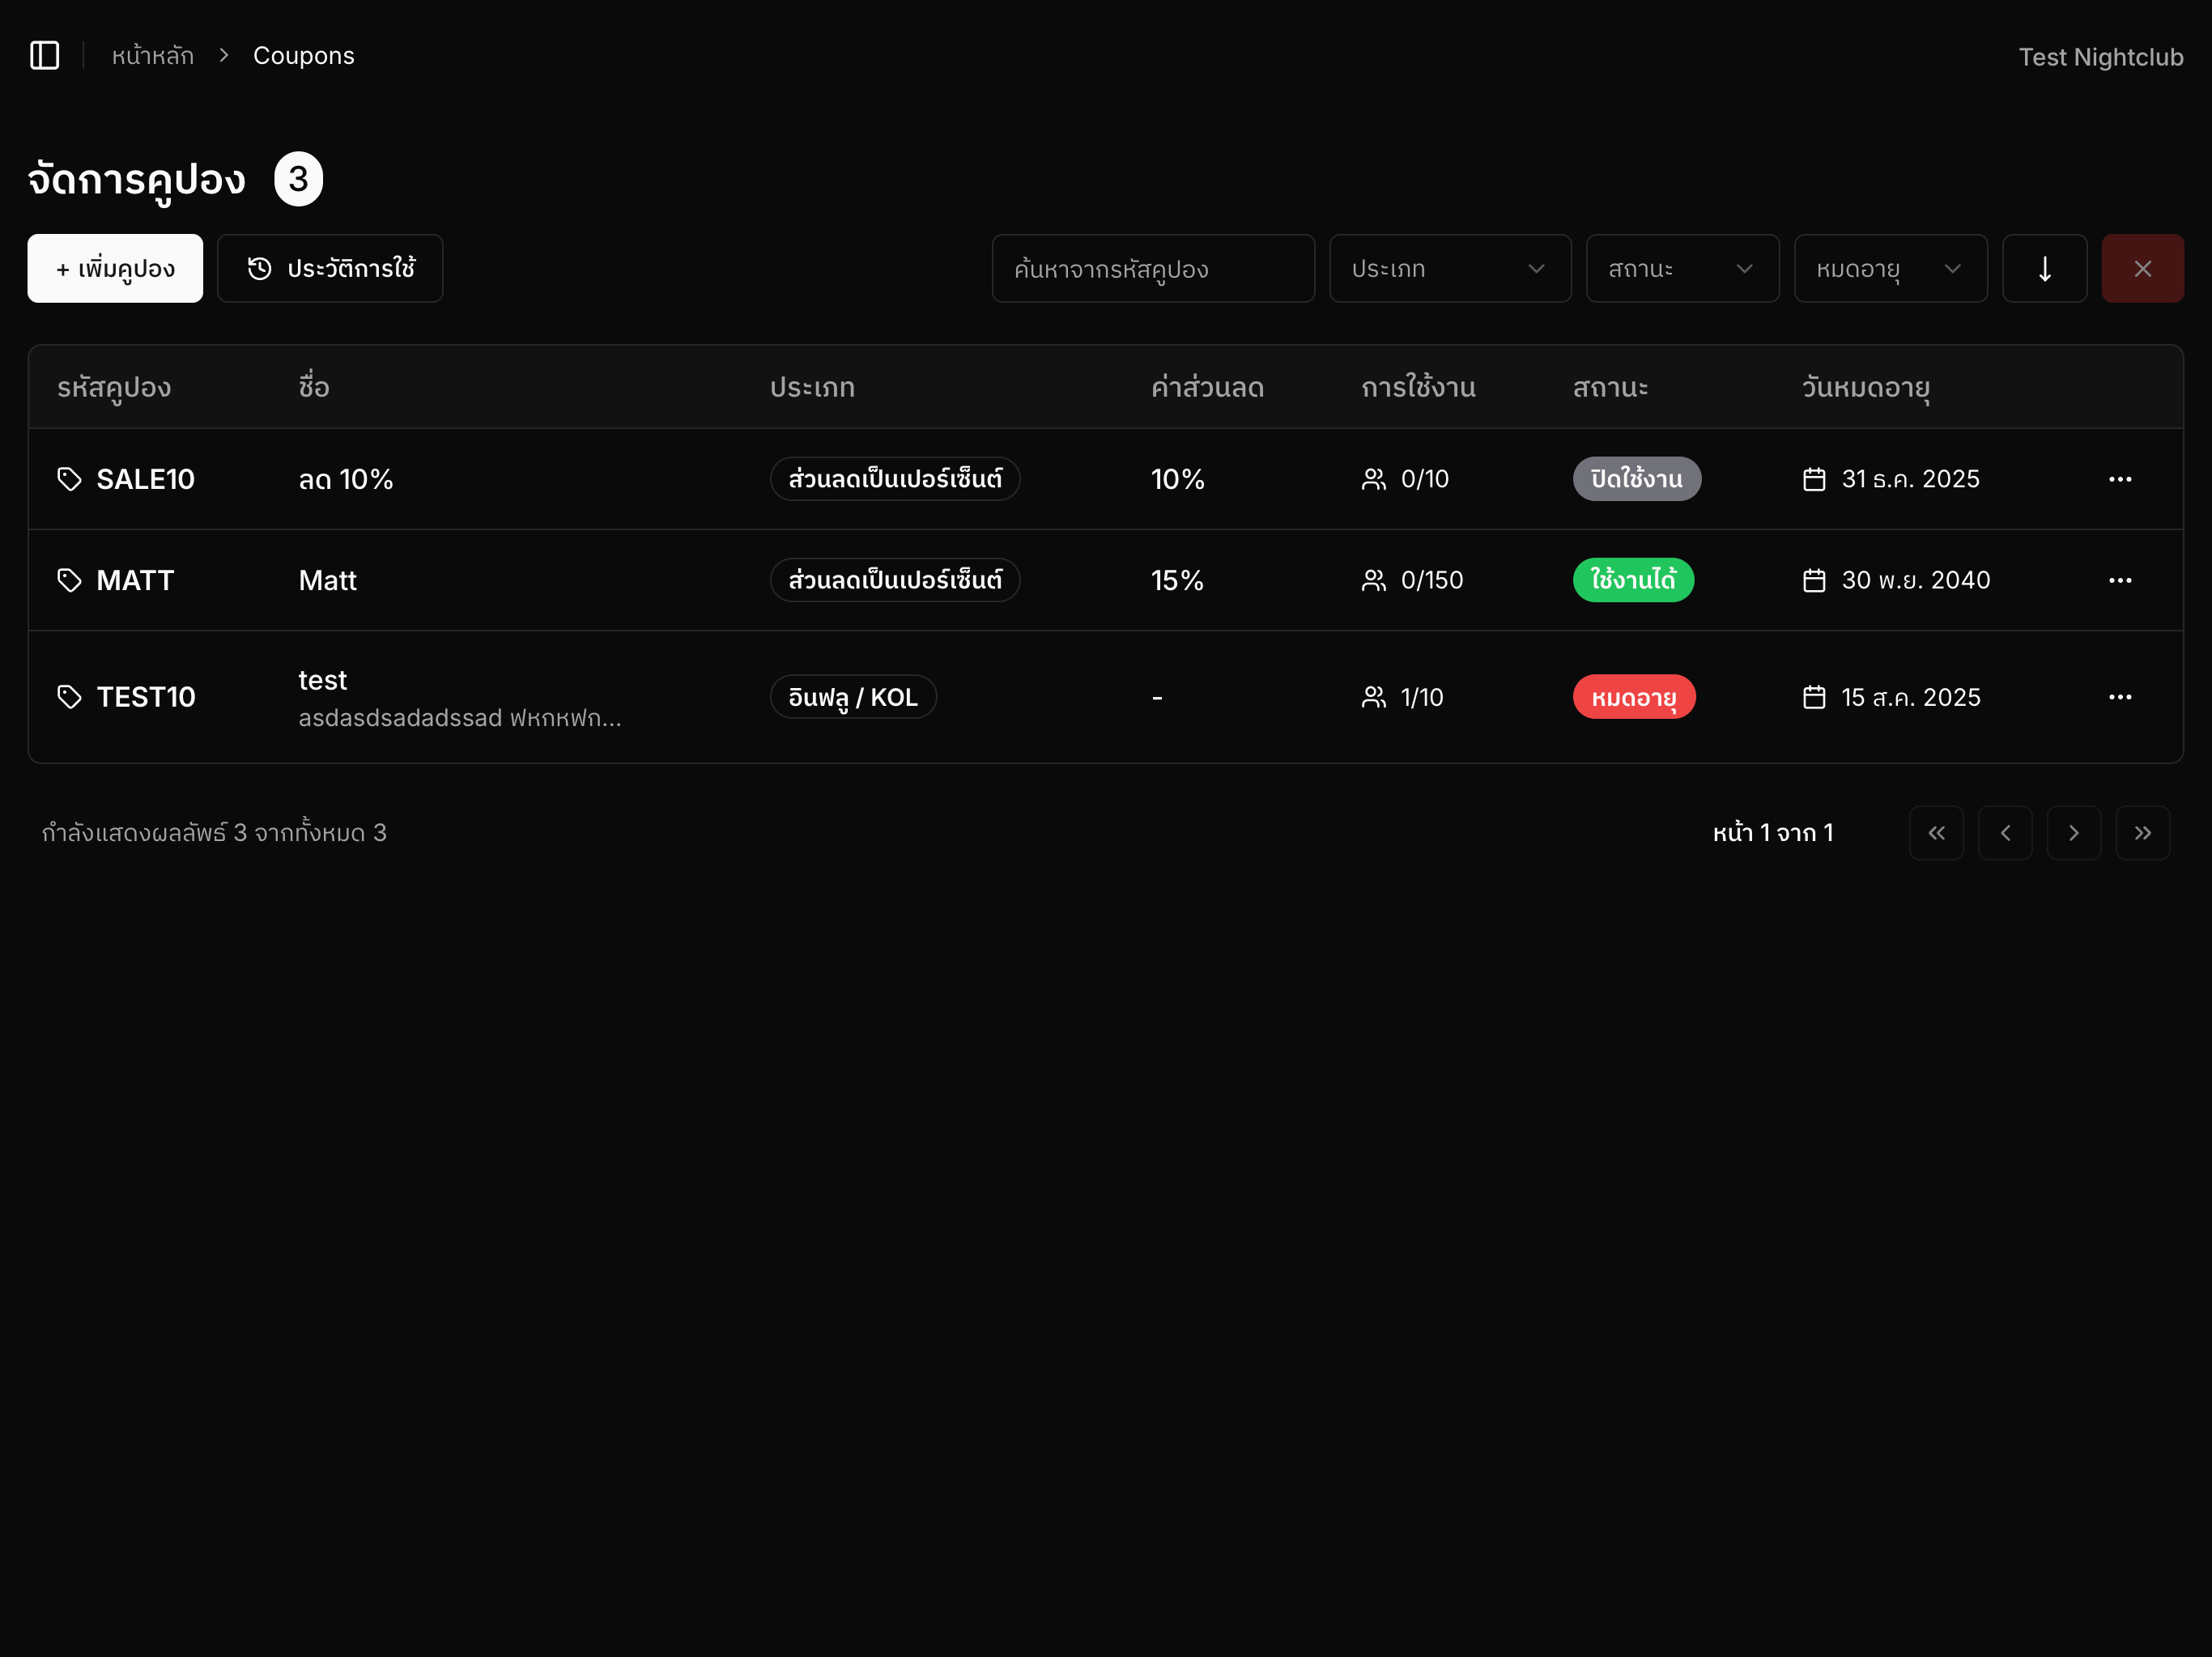Screen dimensions: 2212x1657
Task: Click users icon next to 1/10
Action: (1374, 697)
